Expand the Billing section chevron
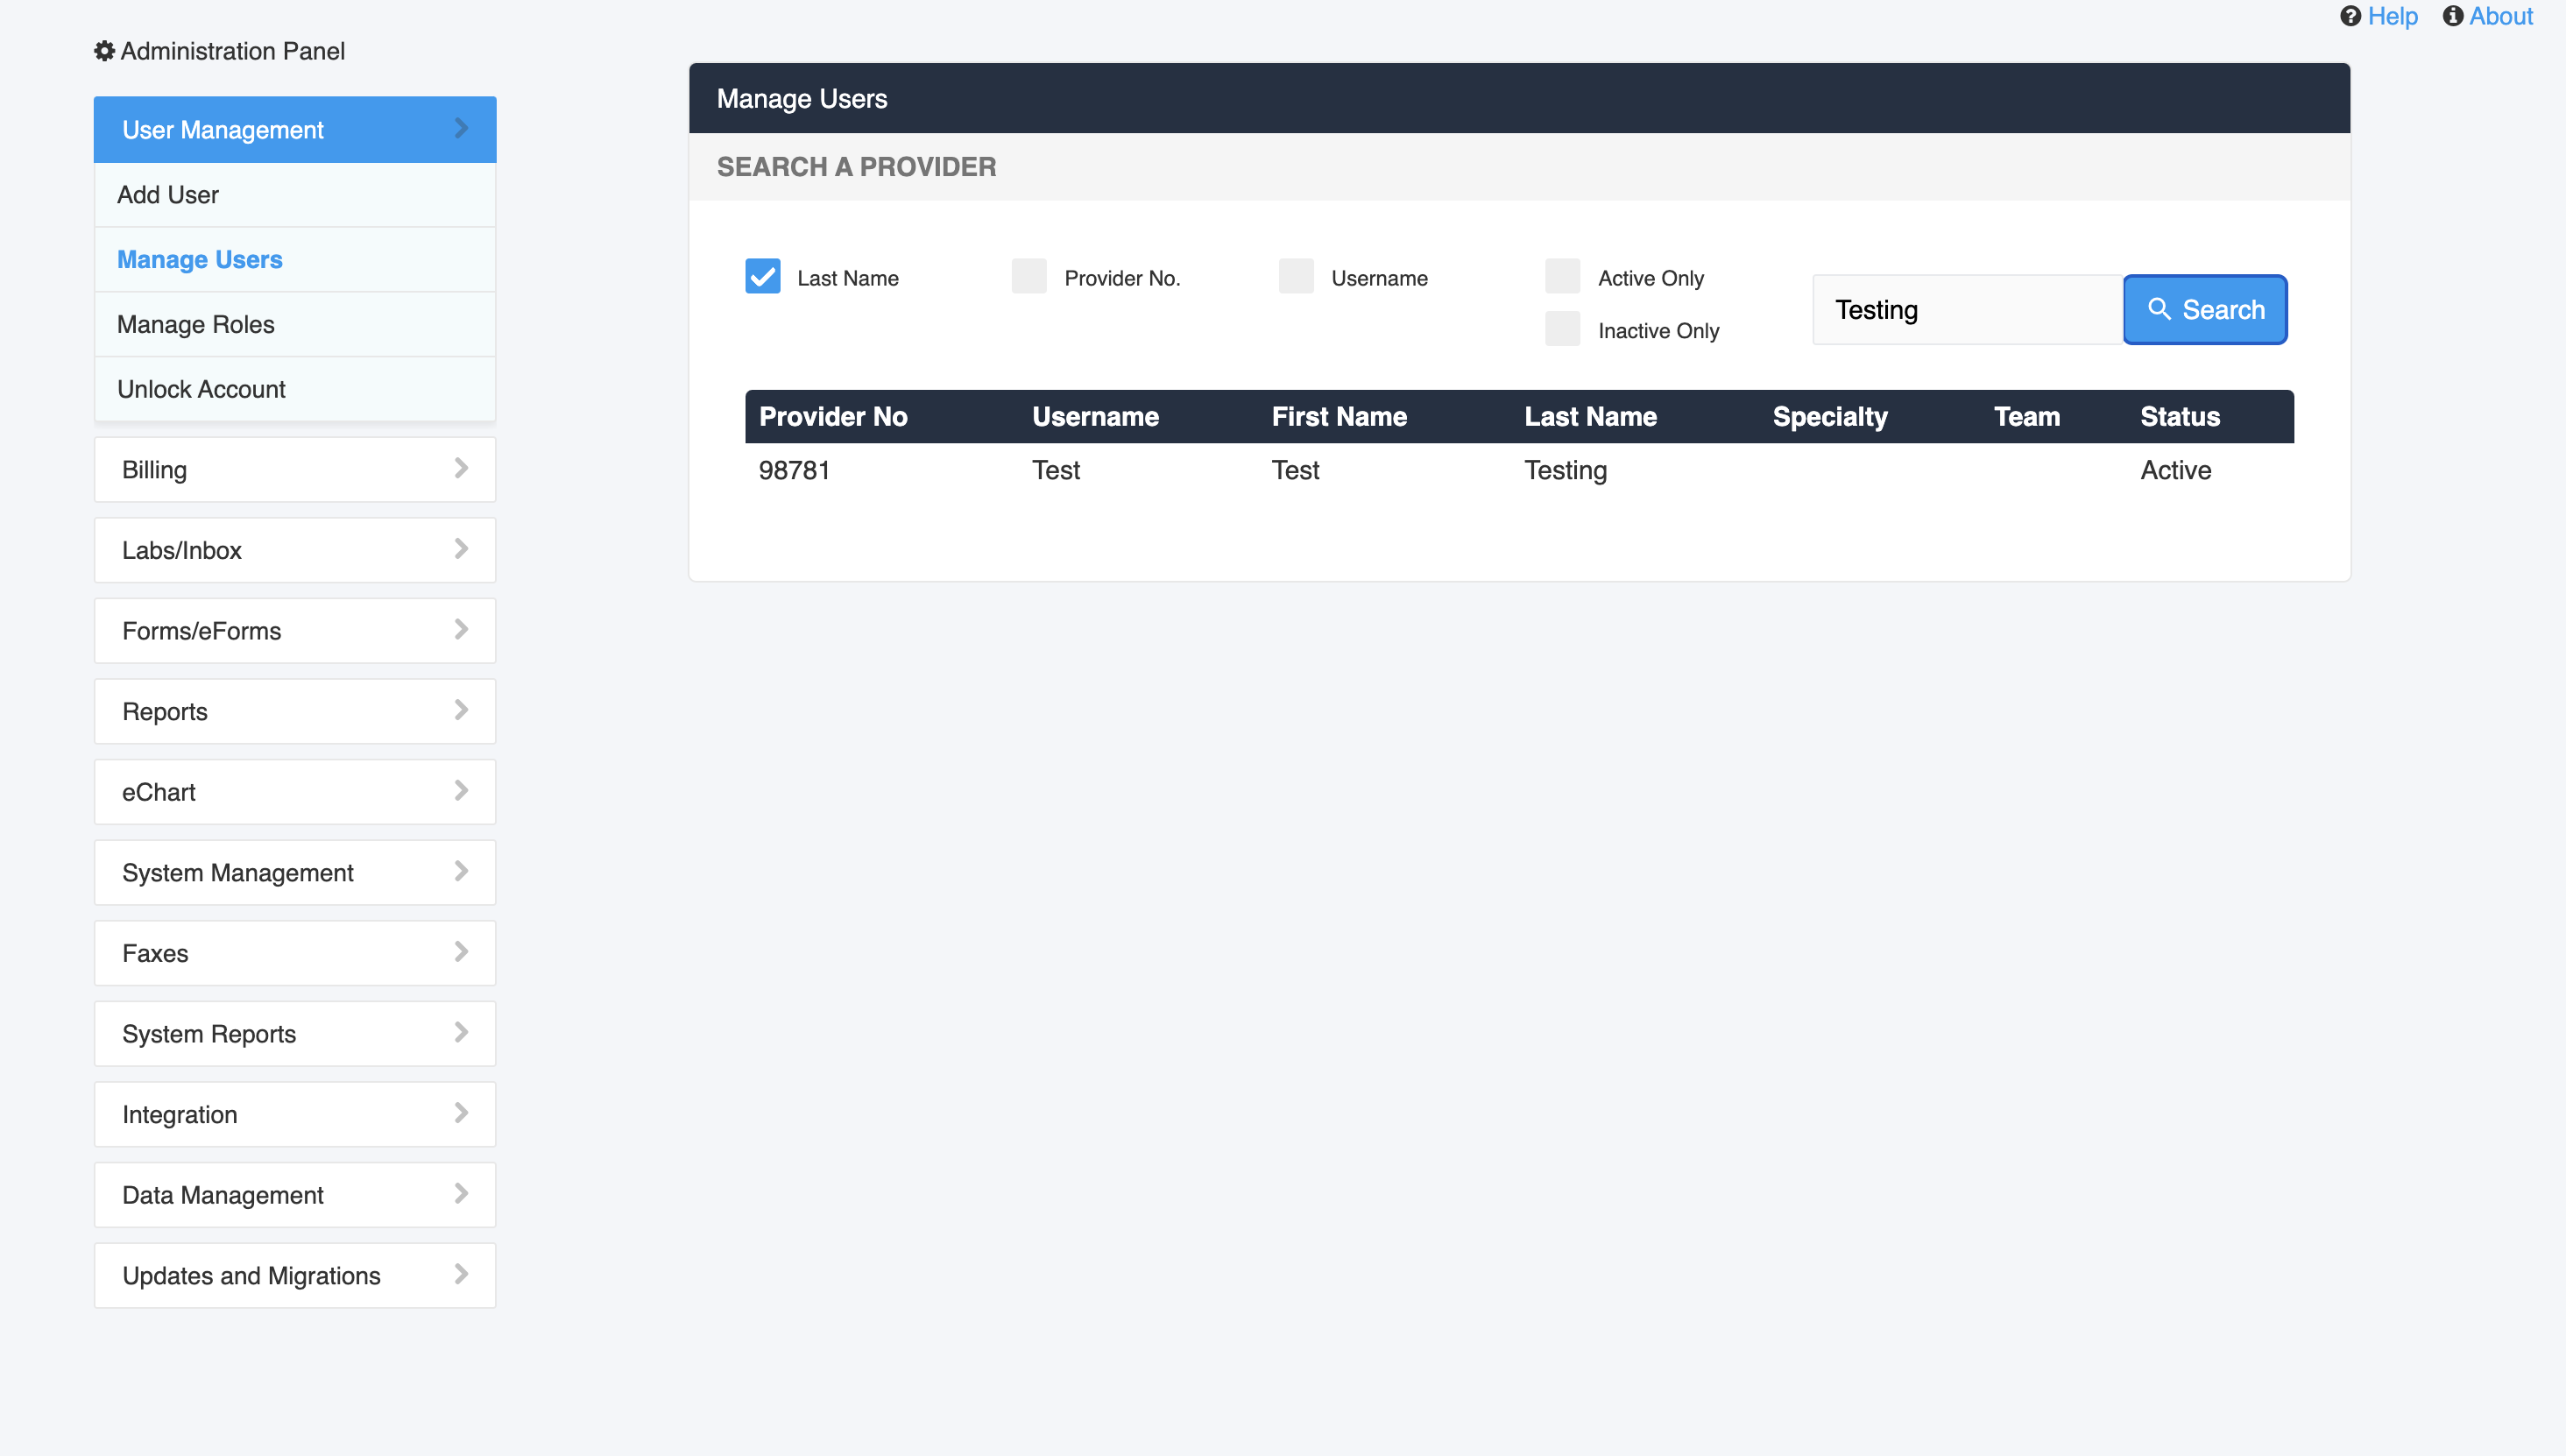The image size is (2566, 1456). (x=461, y=468)
